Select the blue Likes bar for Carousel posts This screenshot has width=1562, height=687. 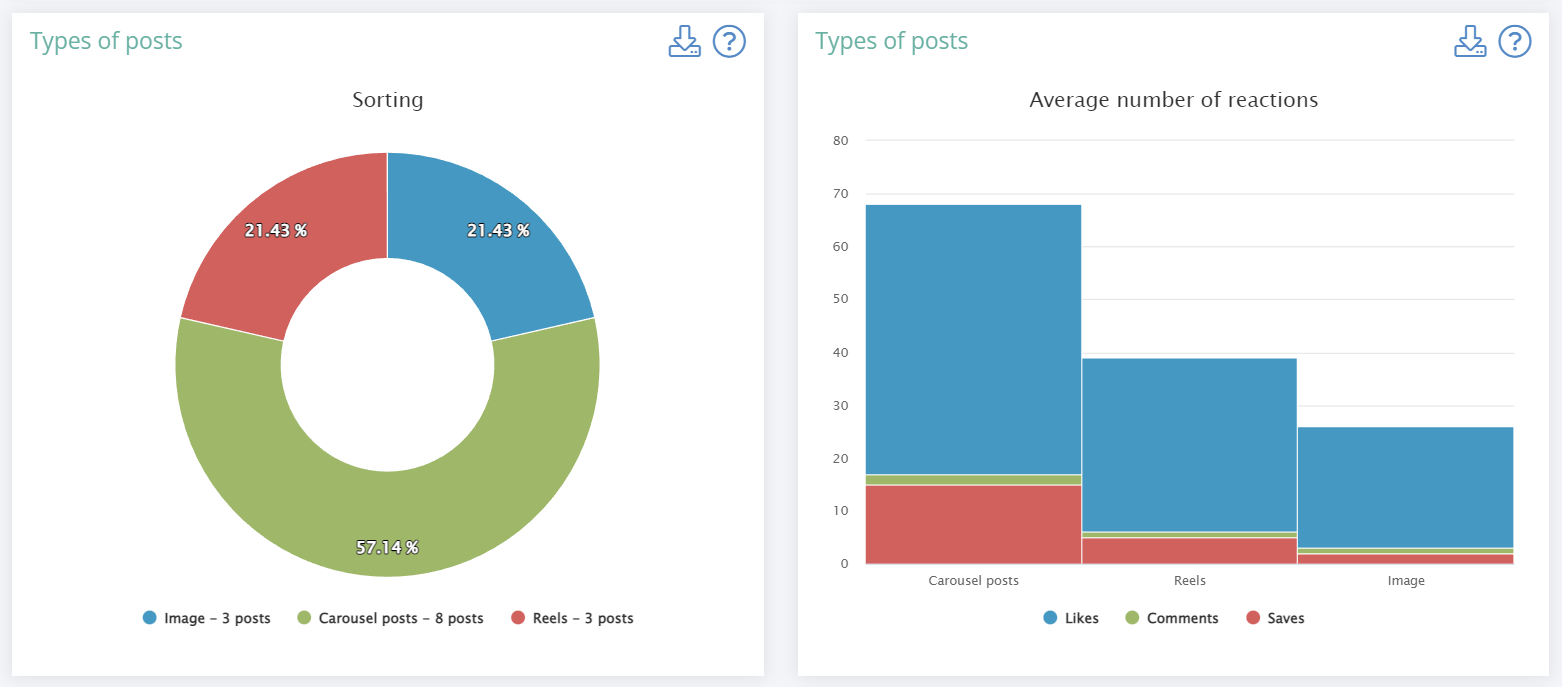coord(973,340)
